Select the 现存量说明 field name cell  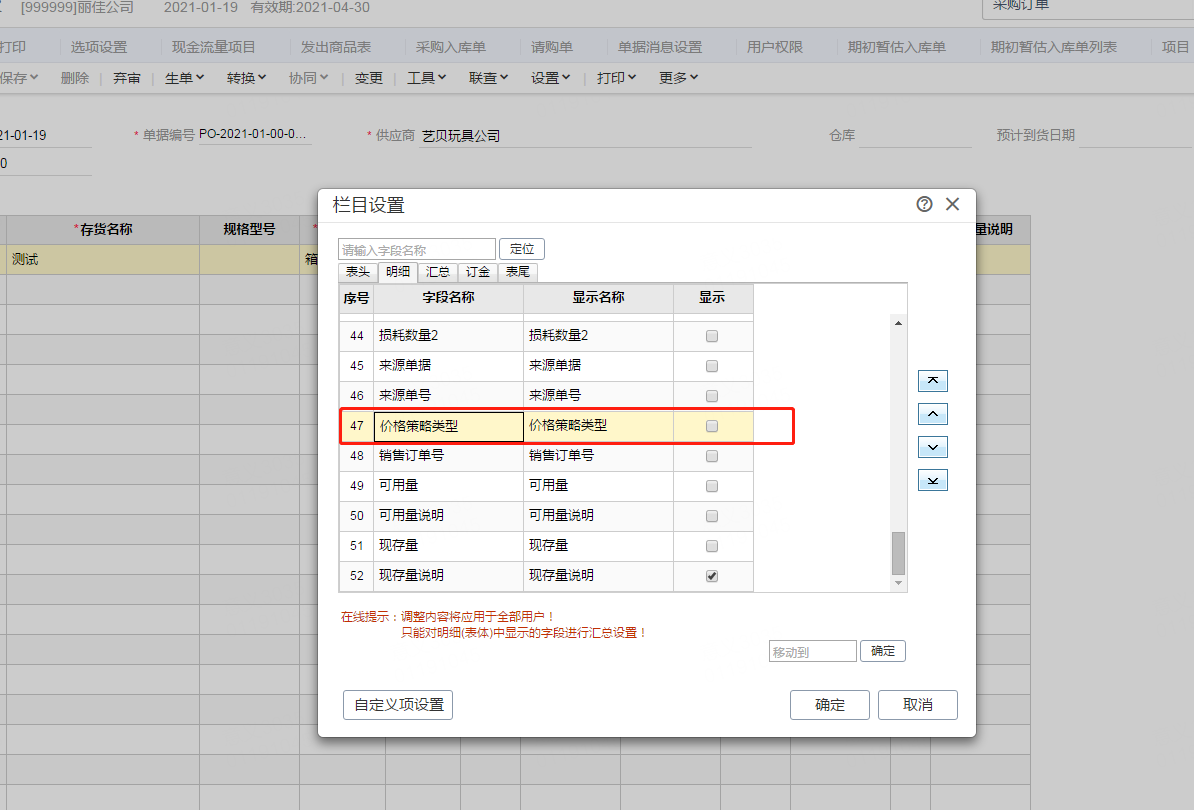point(449,576)
